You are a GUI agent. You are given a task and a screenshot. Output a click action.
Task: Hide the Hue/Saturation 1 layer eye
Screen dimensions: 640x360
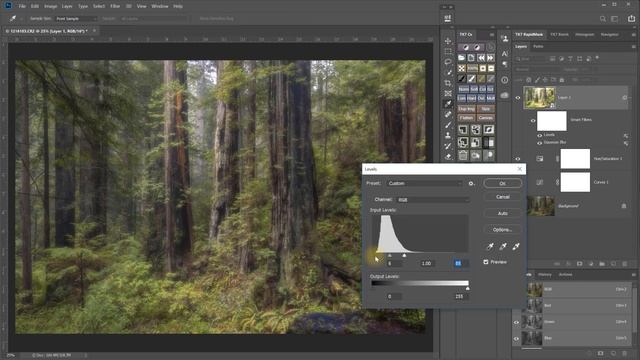518,159
